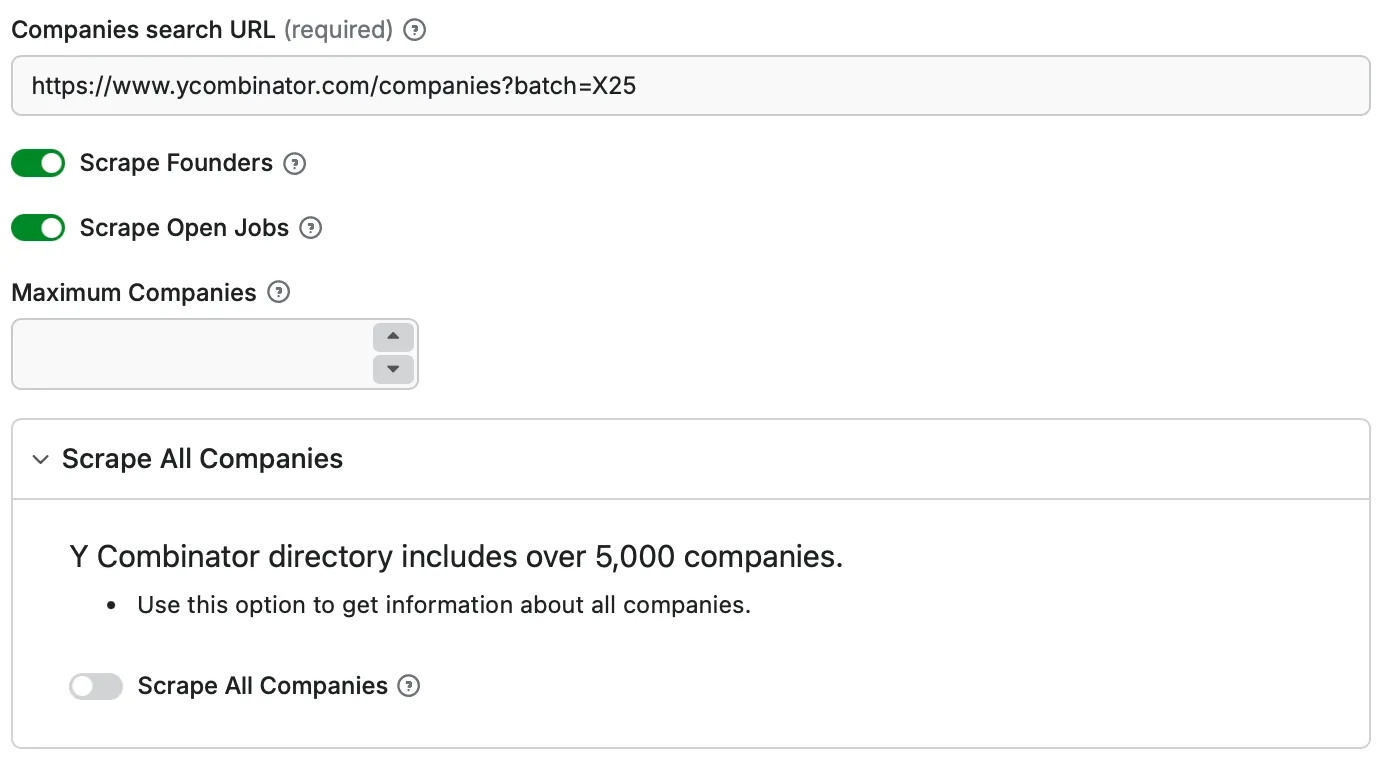This screenshot has width=1377, height=759.
Task: Click the help icon next to Scrape All Companies toggle
Action: pos(408,686)
